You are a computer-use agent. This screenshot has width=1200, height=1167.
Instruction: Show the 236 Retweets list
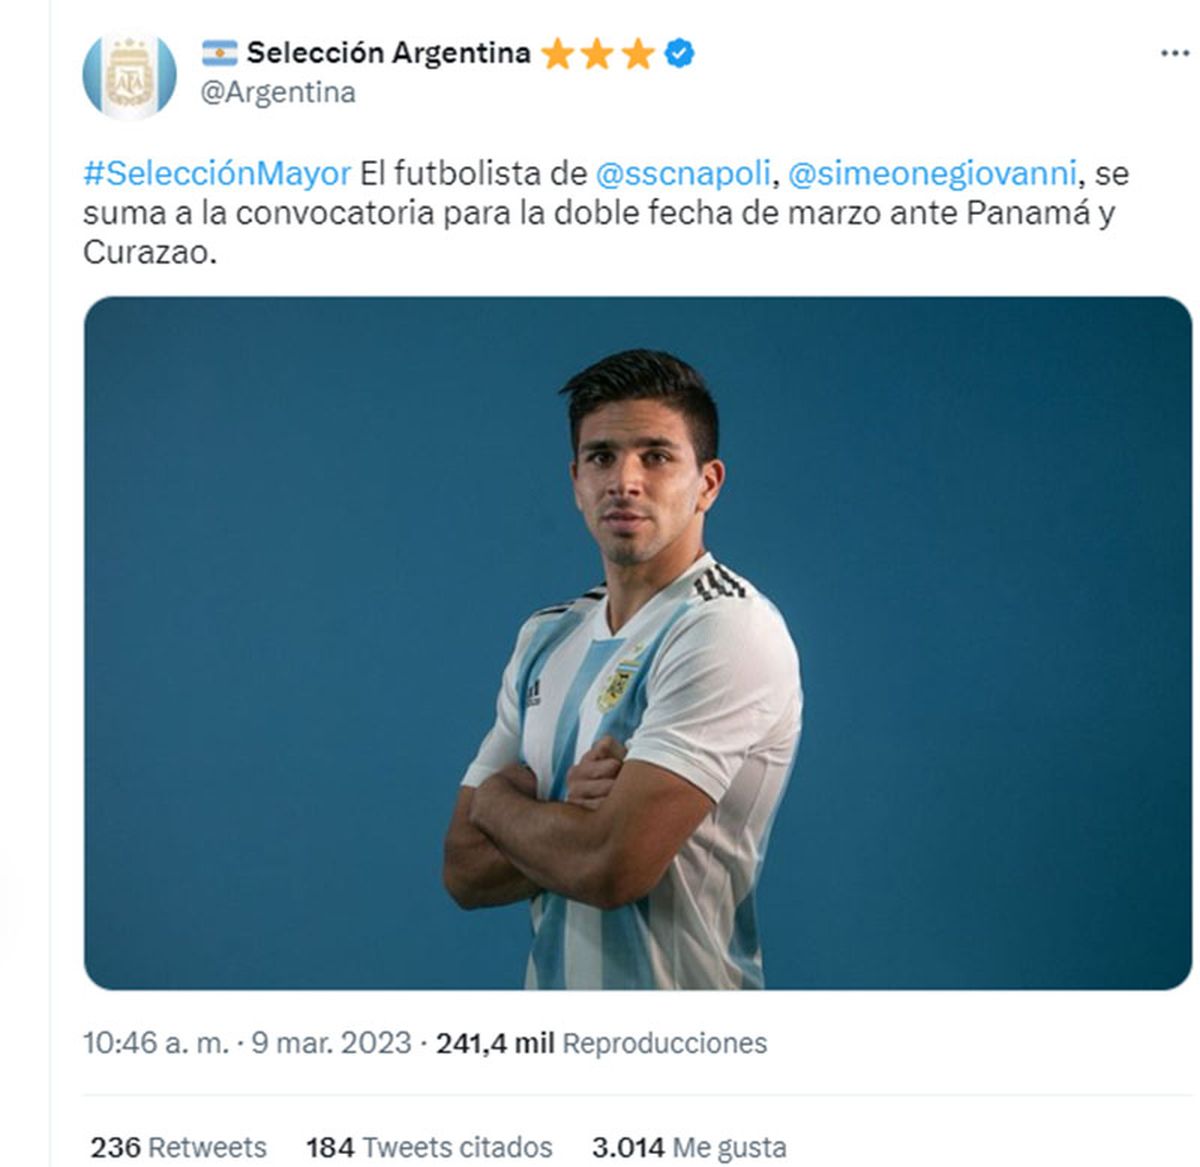179,1146
